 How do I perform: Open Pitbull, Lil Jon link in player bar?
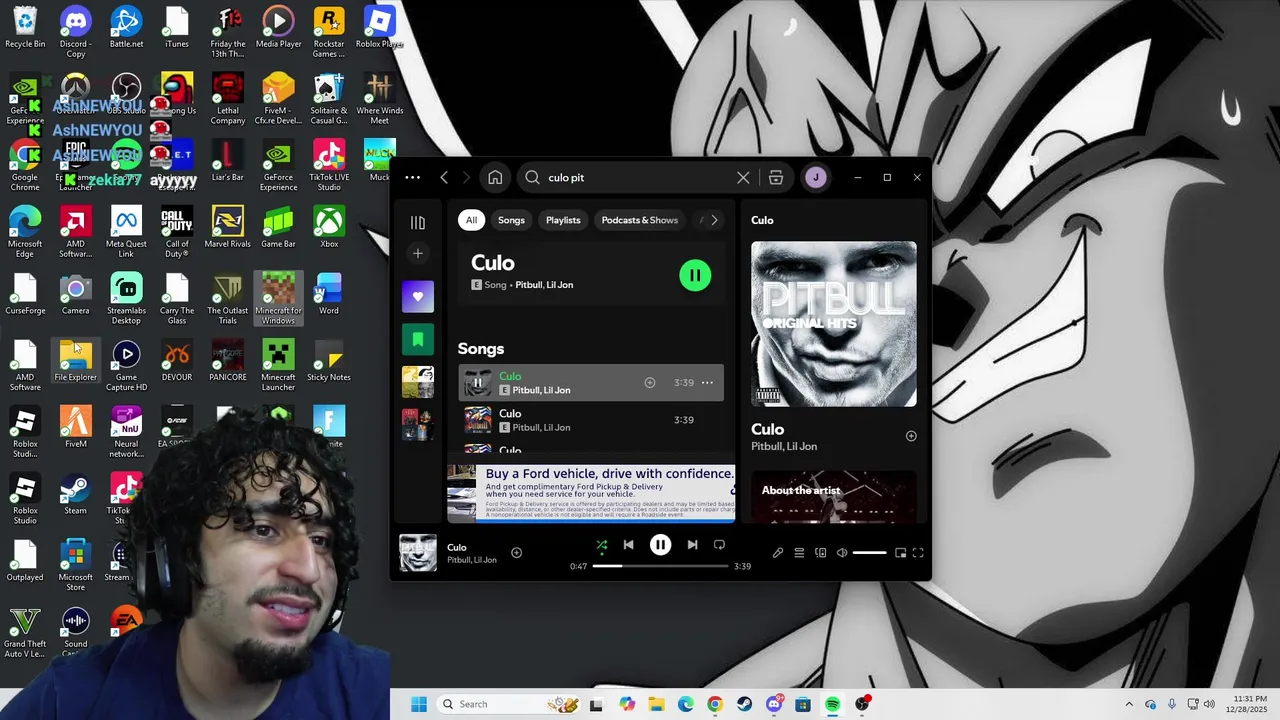tap(472, 560)
